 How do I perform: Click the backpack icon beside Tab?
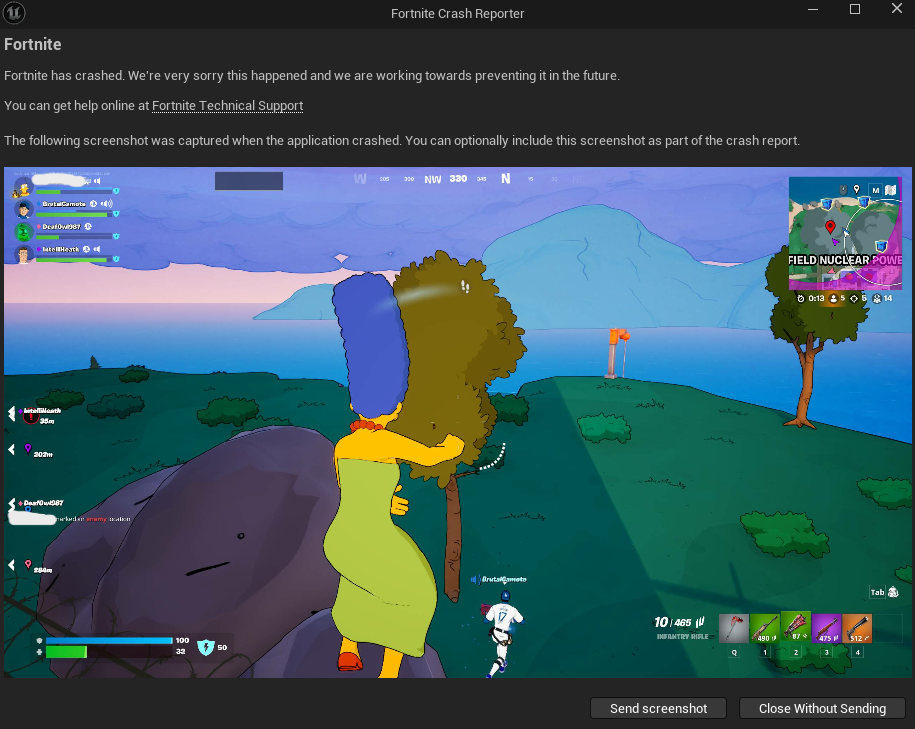893,592
